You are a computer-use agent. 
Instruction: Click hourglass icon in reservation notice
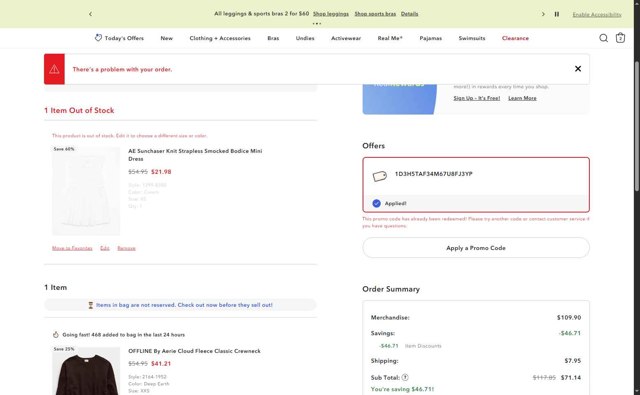tap(91, 305)
